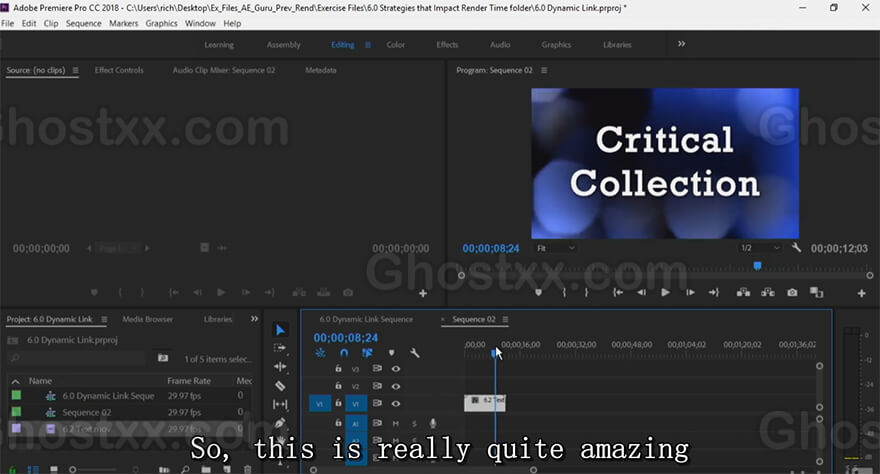Screen dimensions: 880x474
Task: Open Source panel menu icon
Action: (75, 70)
